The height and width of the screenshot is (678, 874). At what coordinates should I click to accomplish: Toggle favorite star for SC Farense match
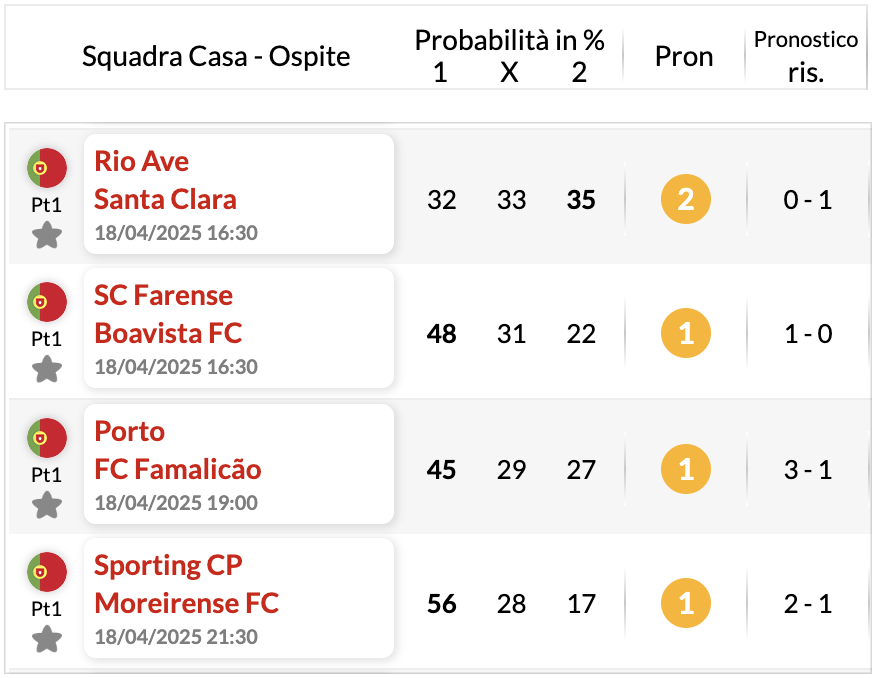(x=47, y=370)
